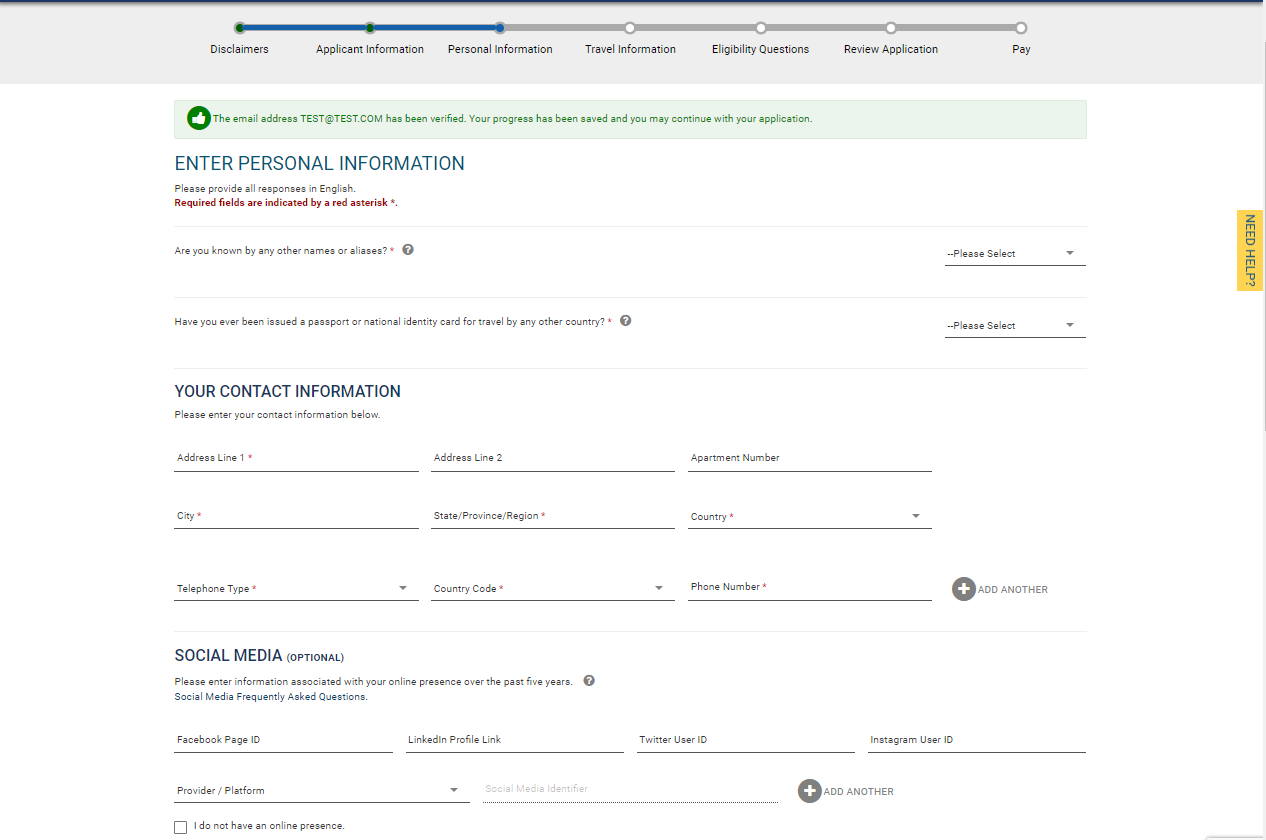
Task: Click the green thumbs-up verification icon
Action: pos(199,118)
